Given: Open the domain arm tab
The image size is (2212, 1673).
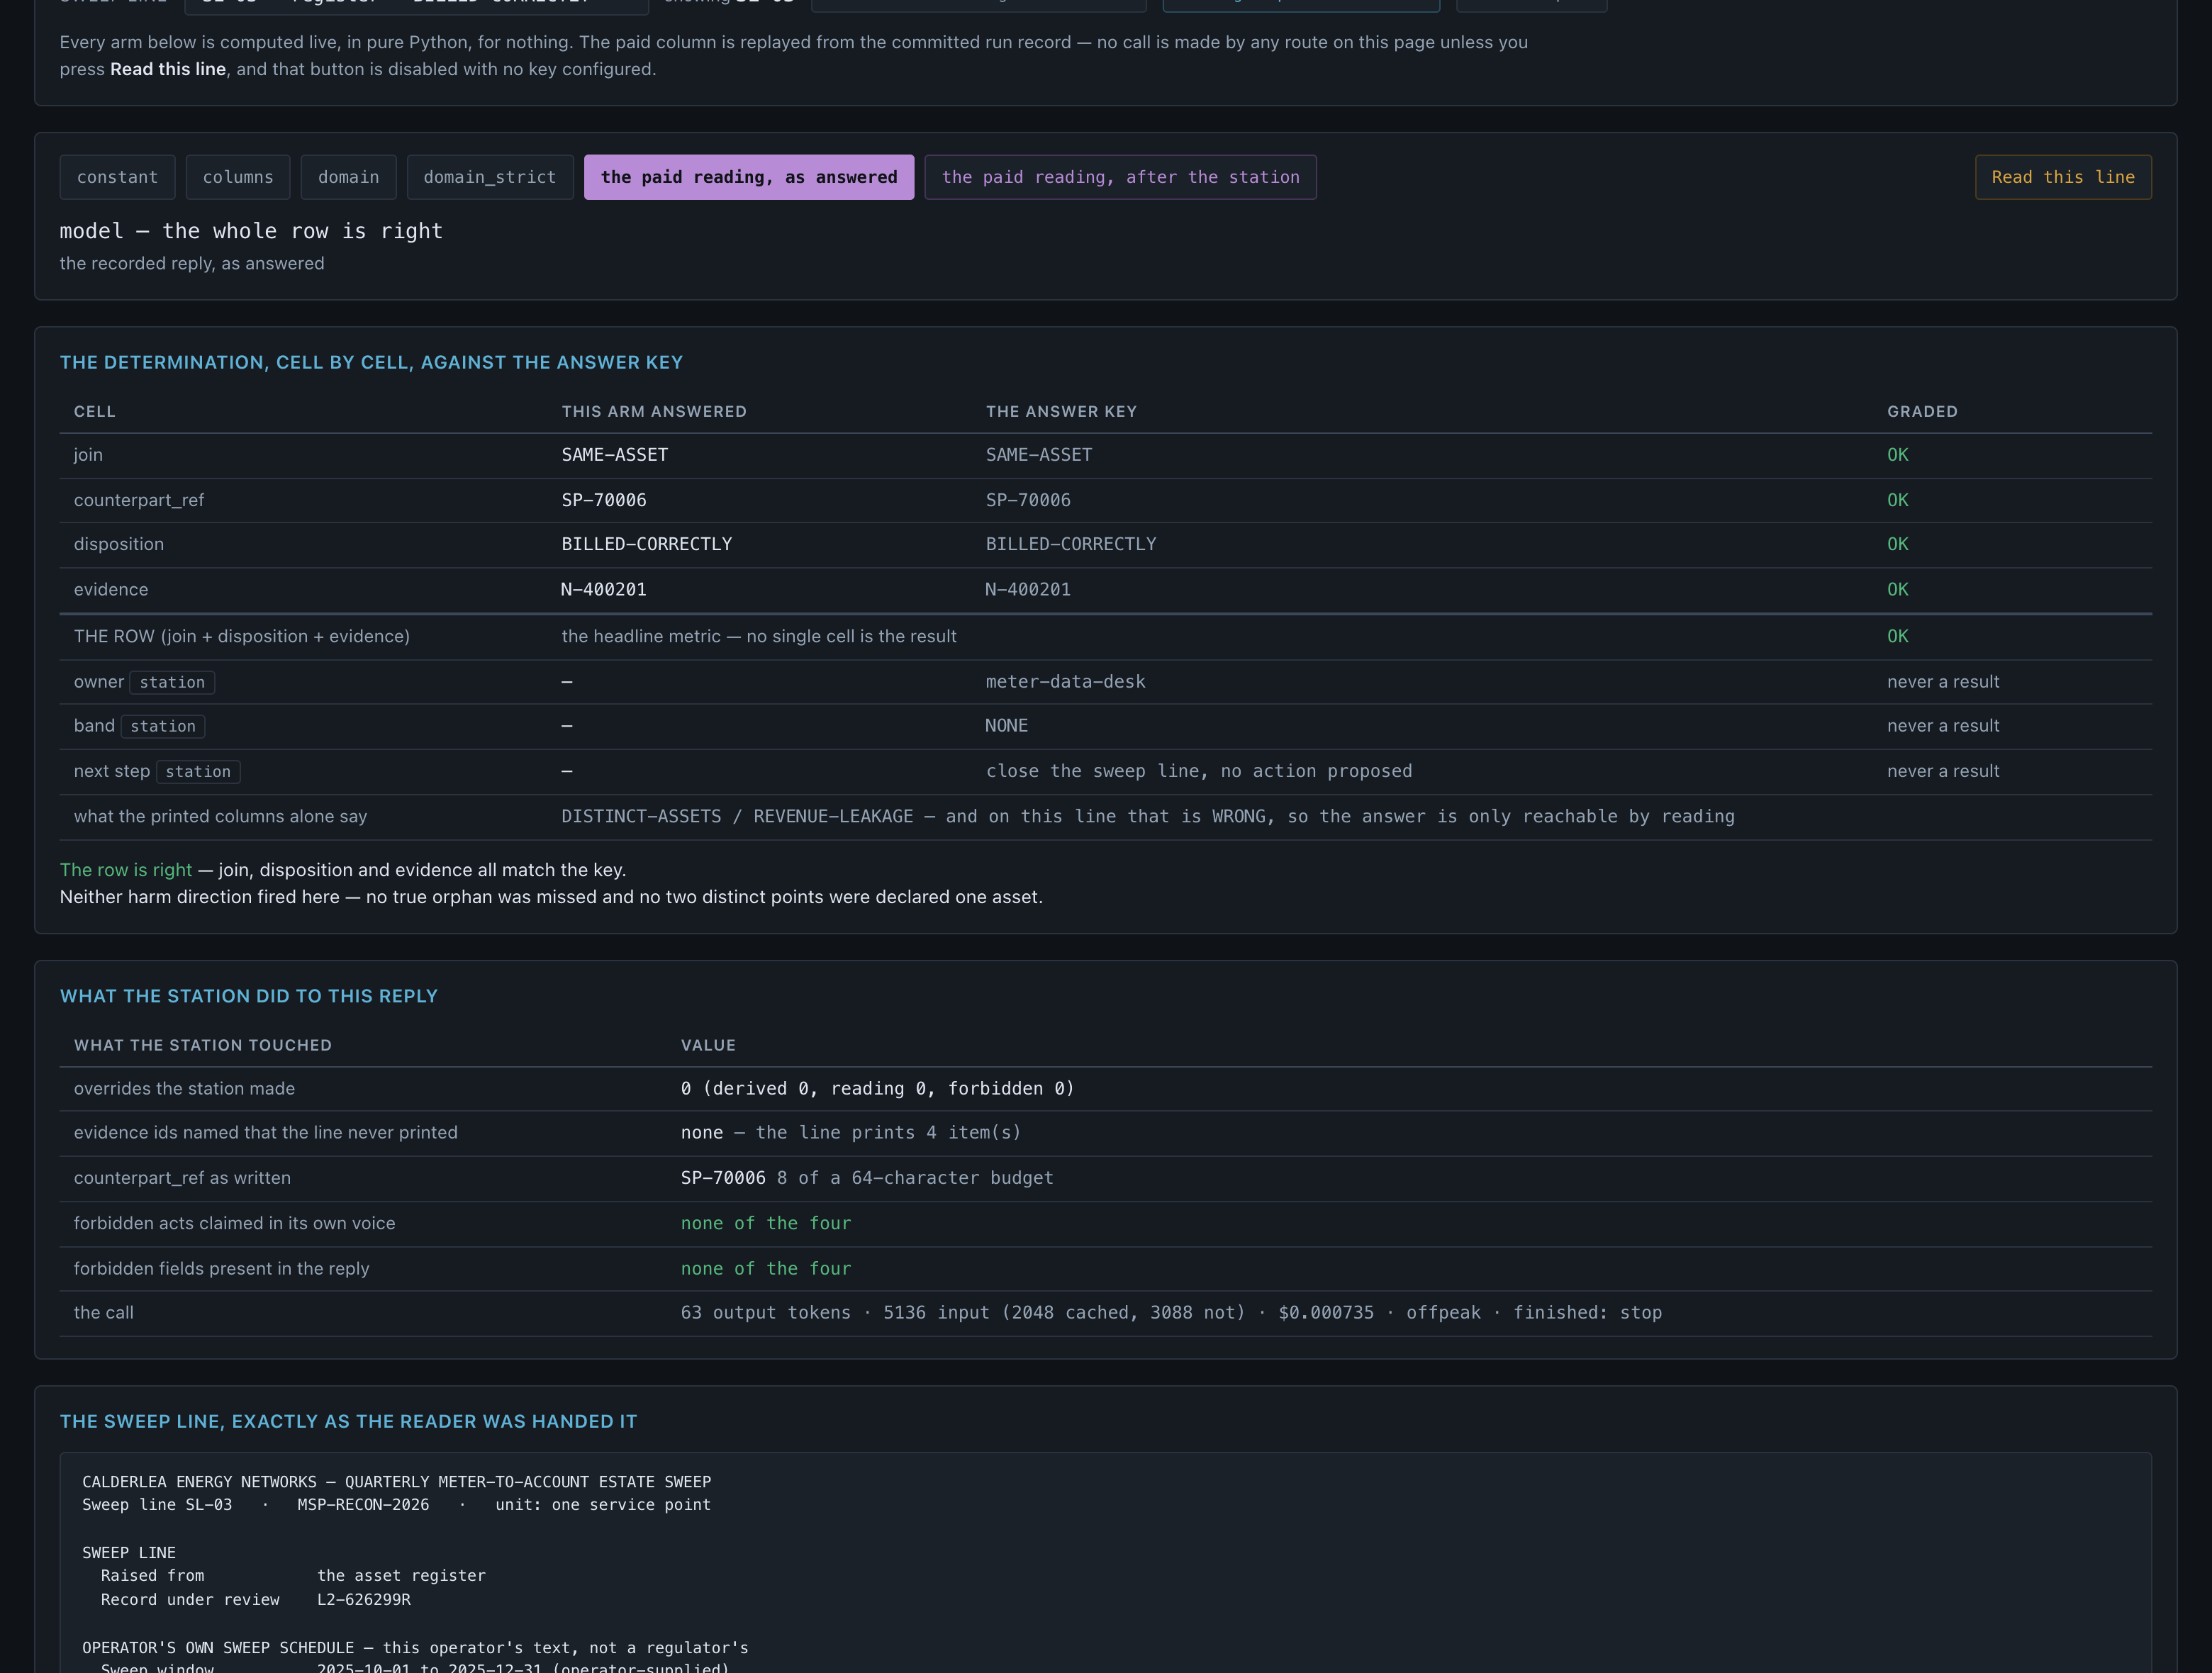Looking at the screenshot, I should coord(348,177).
